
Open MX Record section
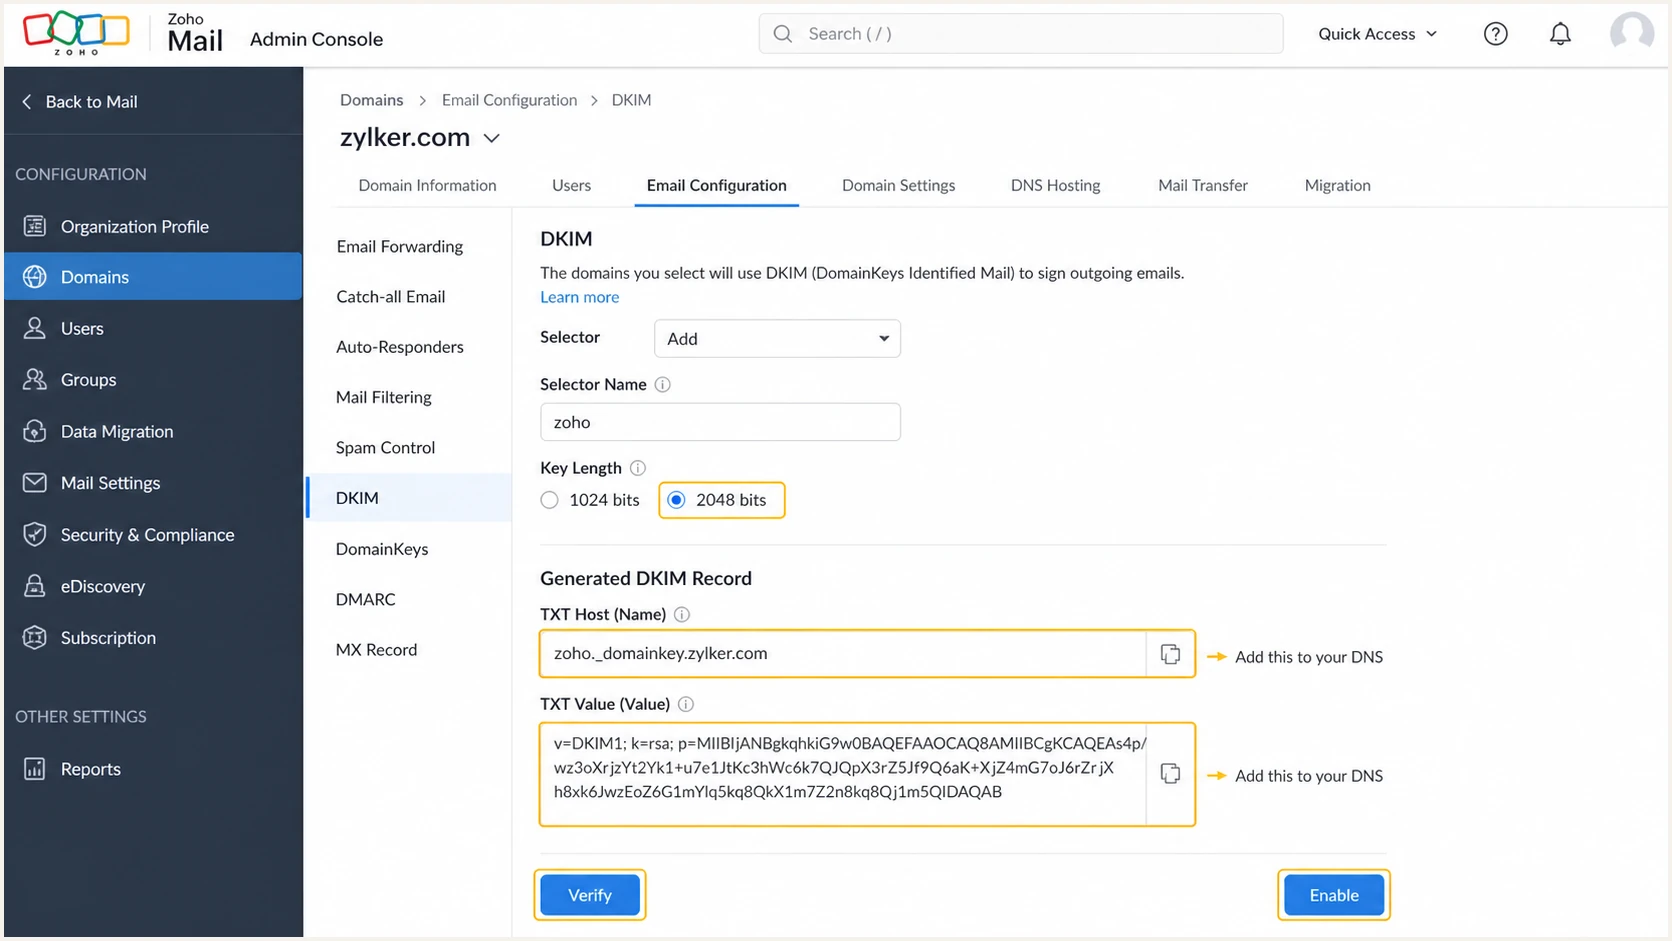tap(376, 649)
